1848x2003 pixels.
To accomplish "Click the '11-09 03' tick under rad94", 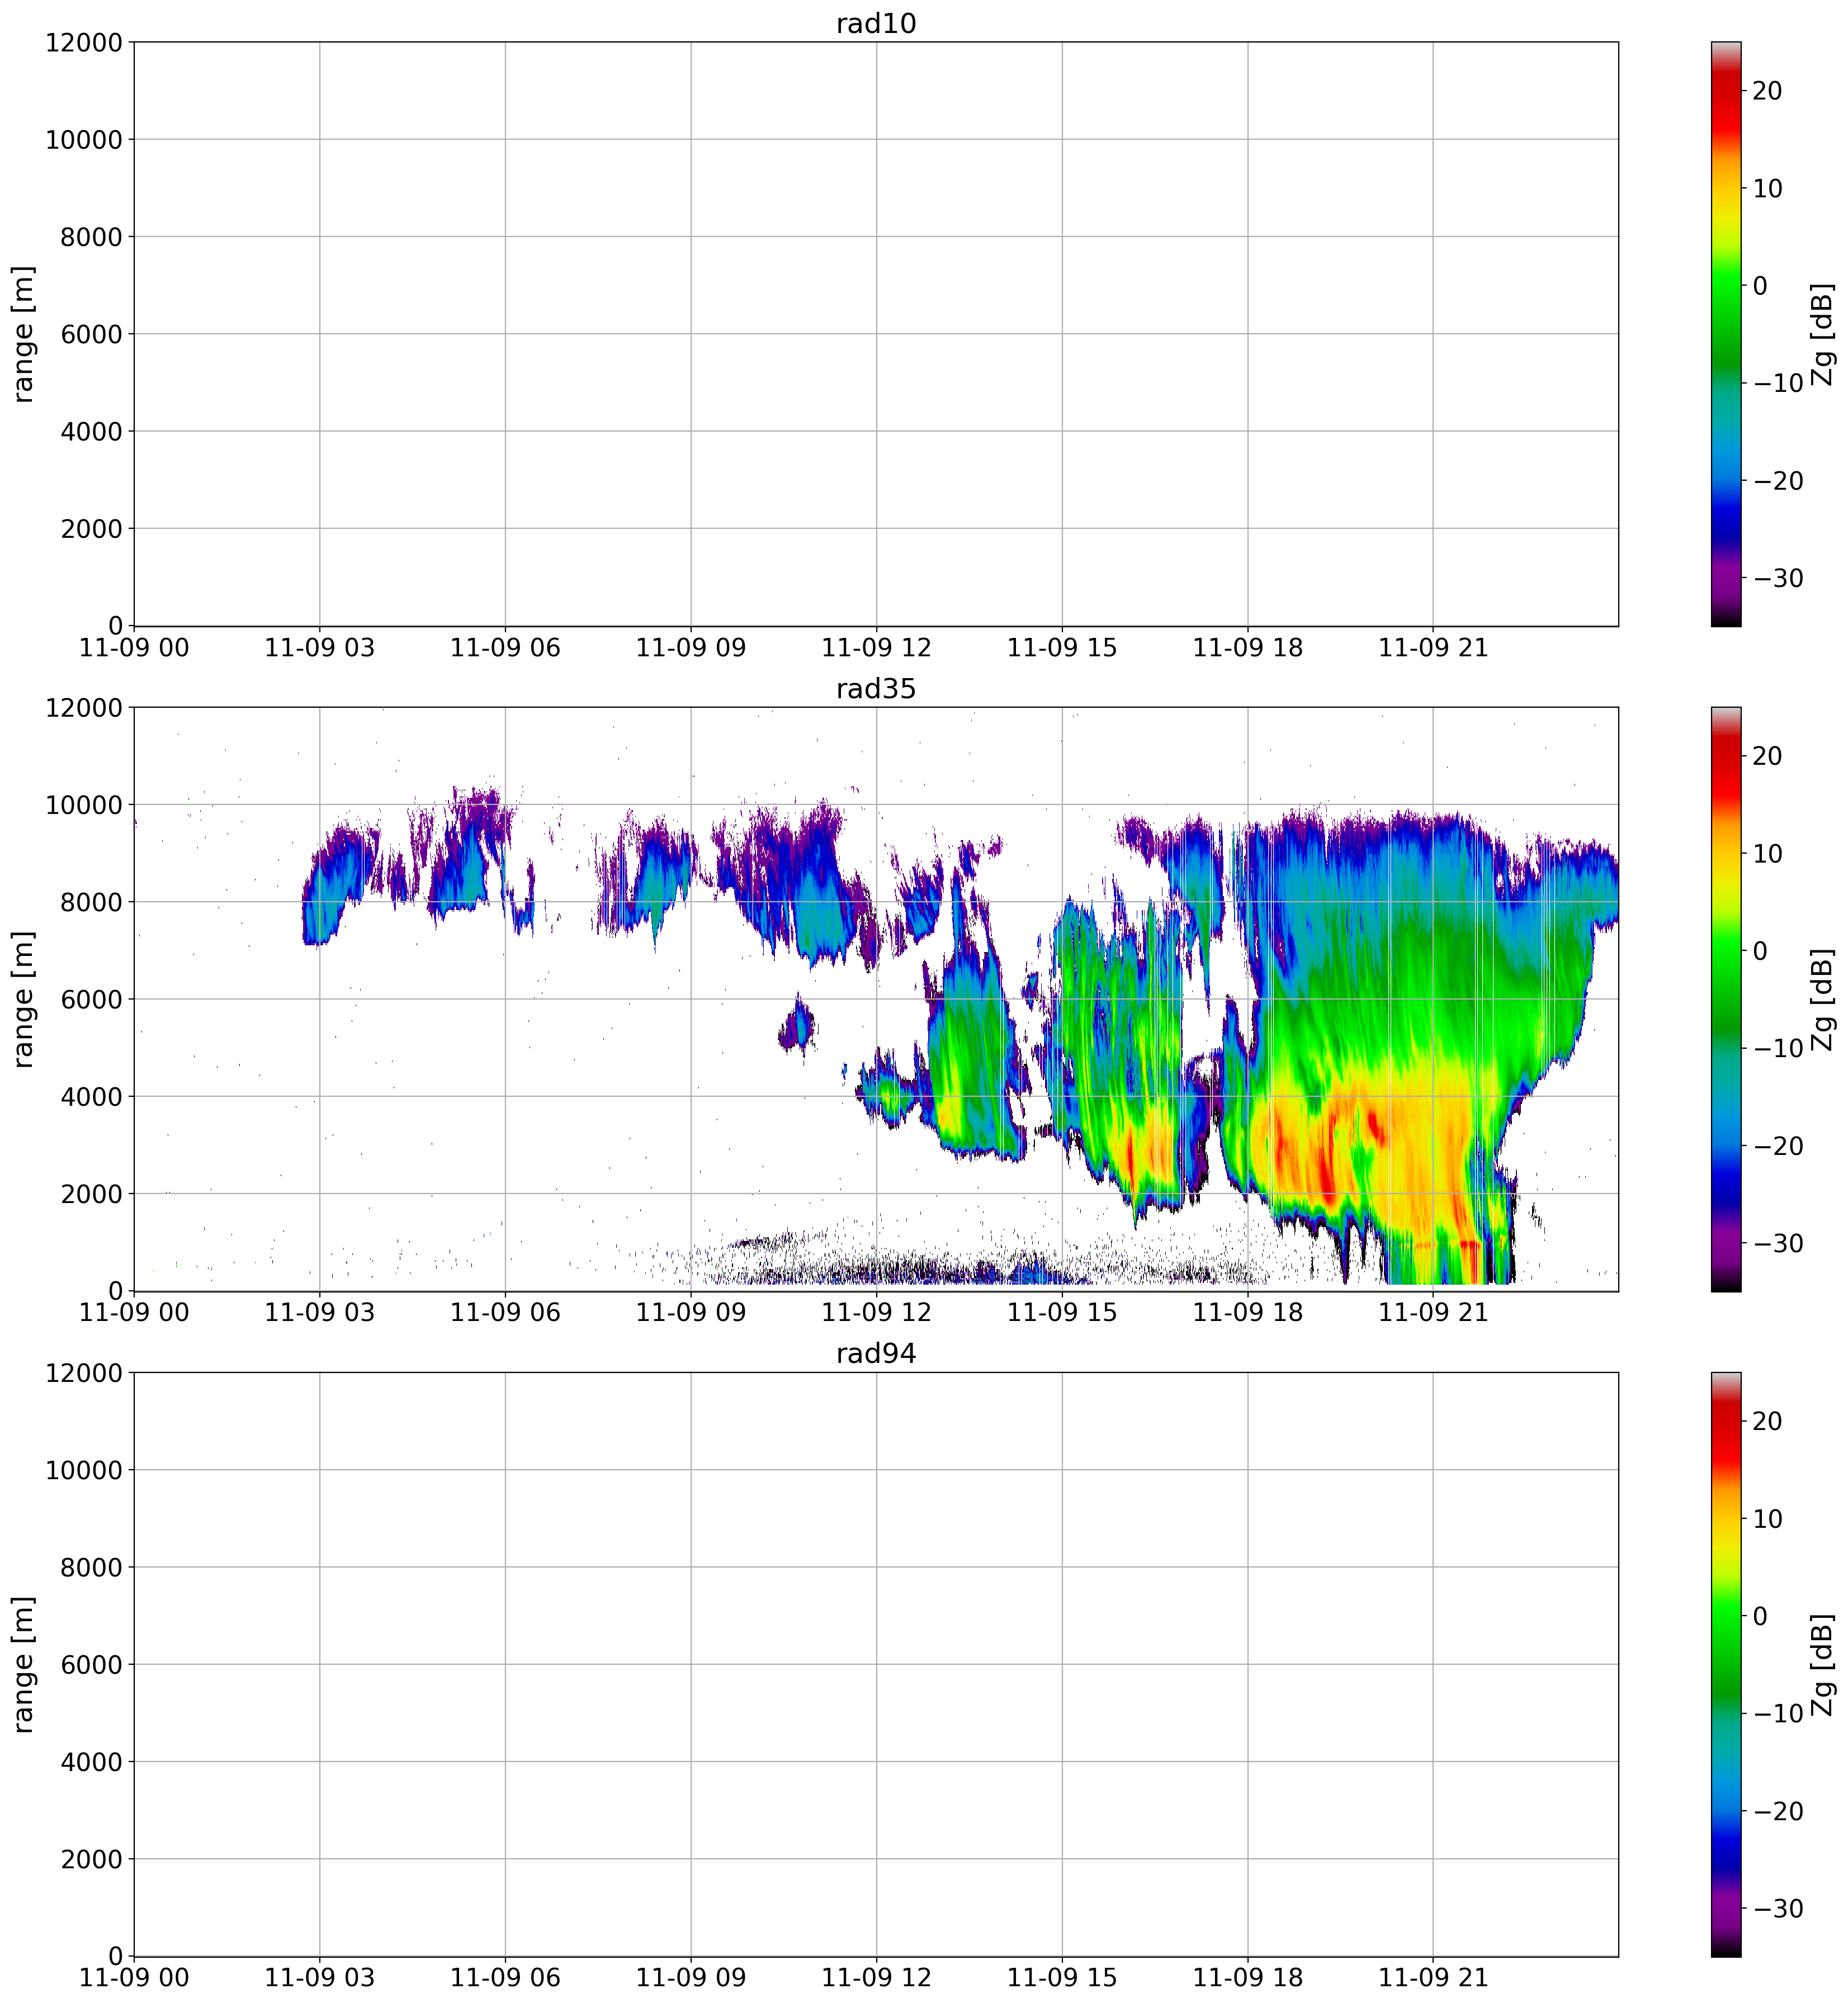I will (319, 1978).
